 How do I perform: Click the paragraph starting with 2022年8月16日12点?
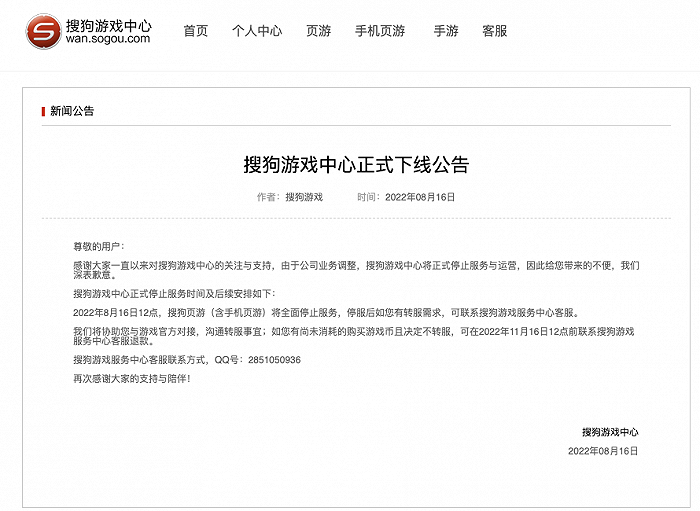325,313
